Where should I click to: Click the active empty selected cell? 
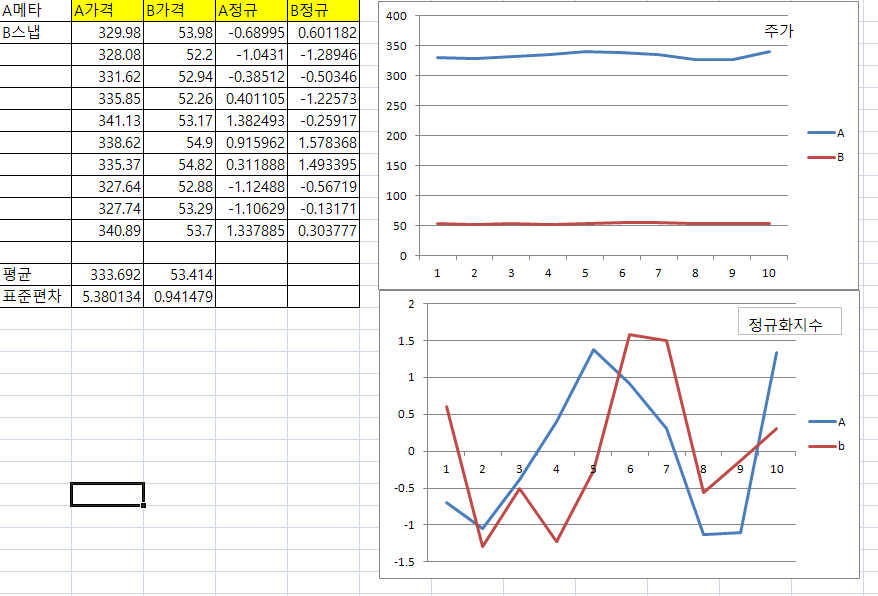tap(108, 495)
